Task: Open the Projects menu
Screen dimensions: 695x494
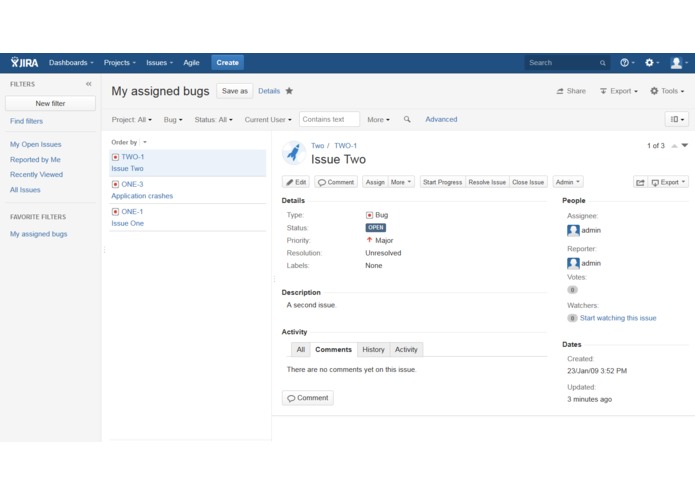Action: click(x=120, y=62)
